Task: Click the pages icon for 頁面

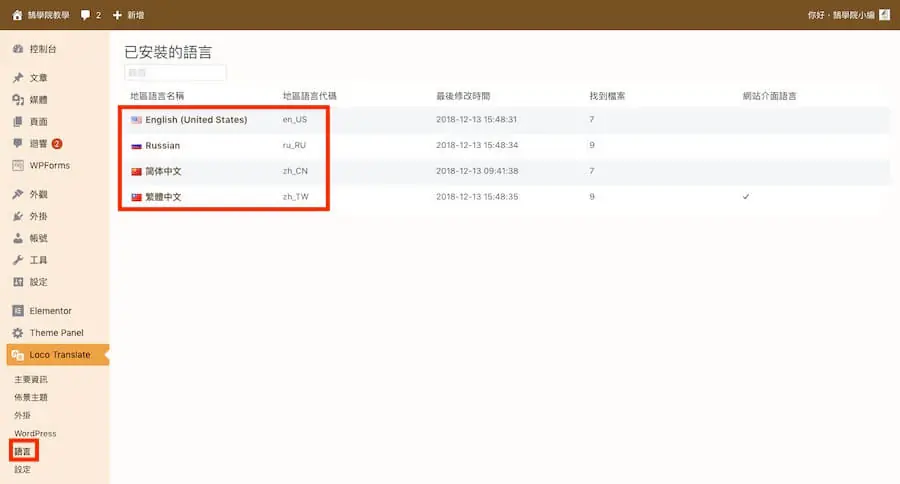Action: pyautogui.click(x=18, y=121)
